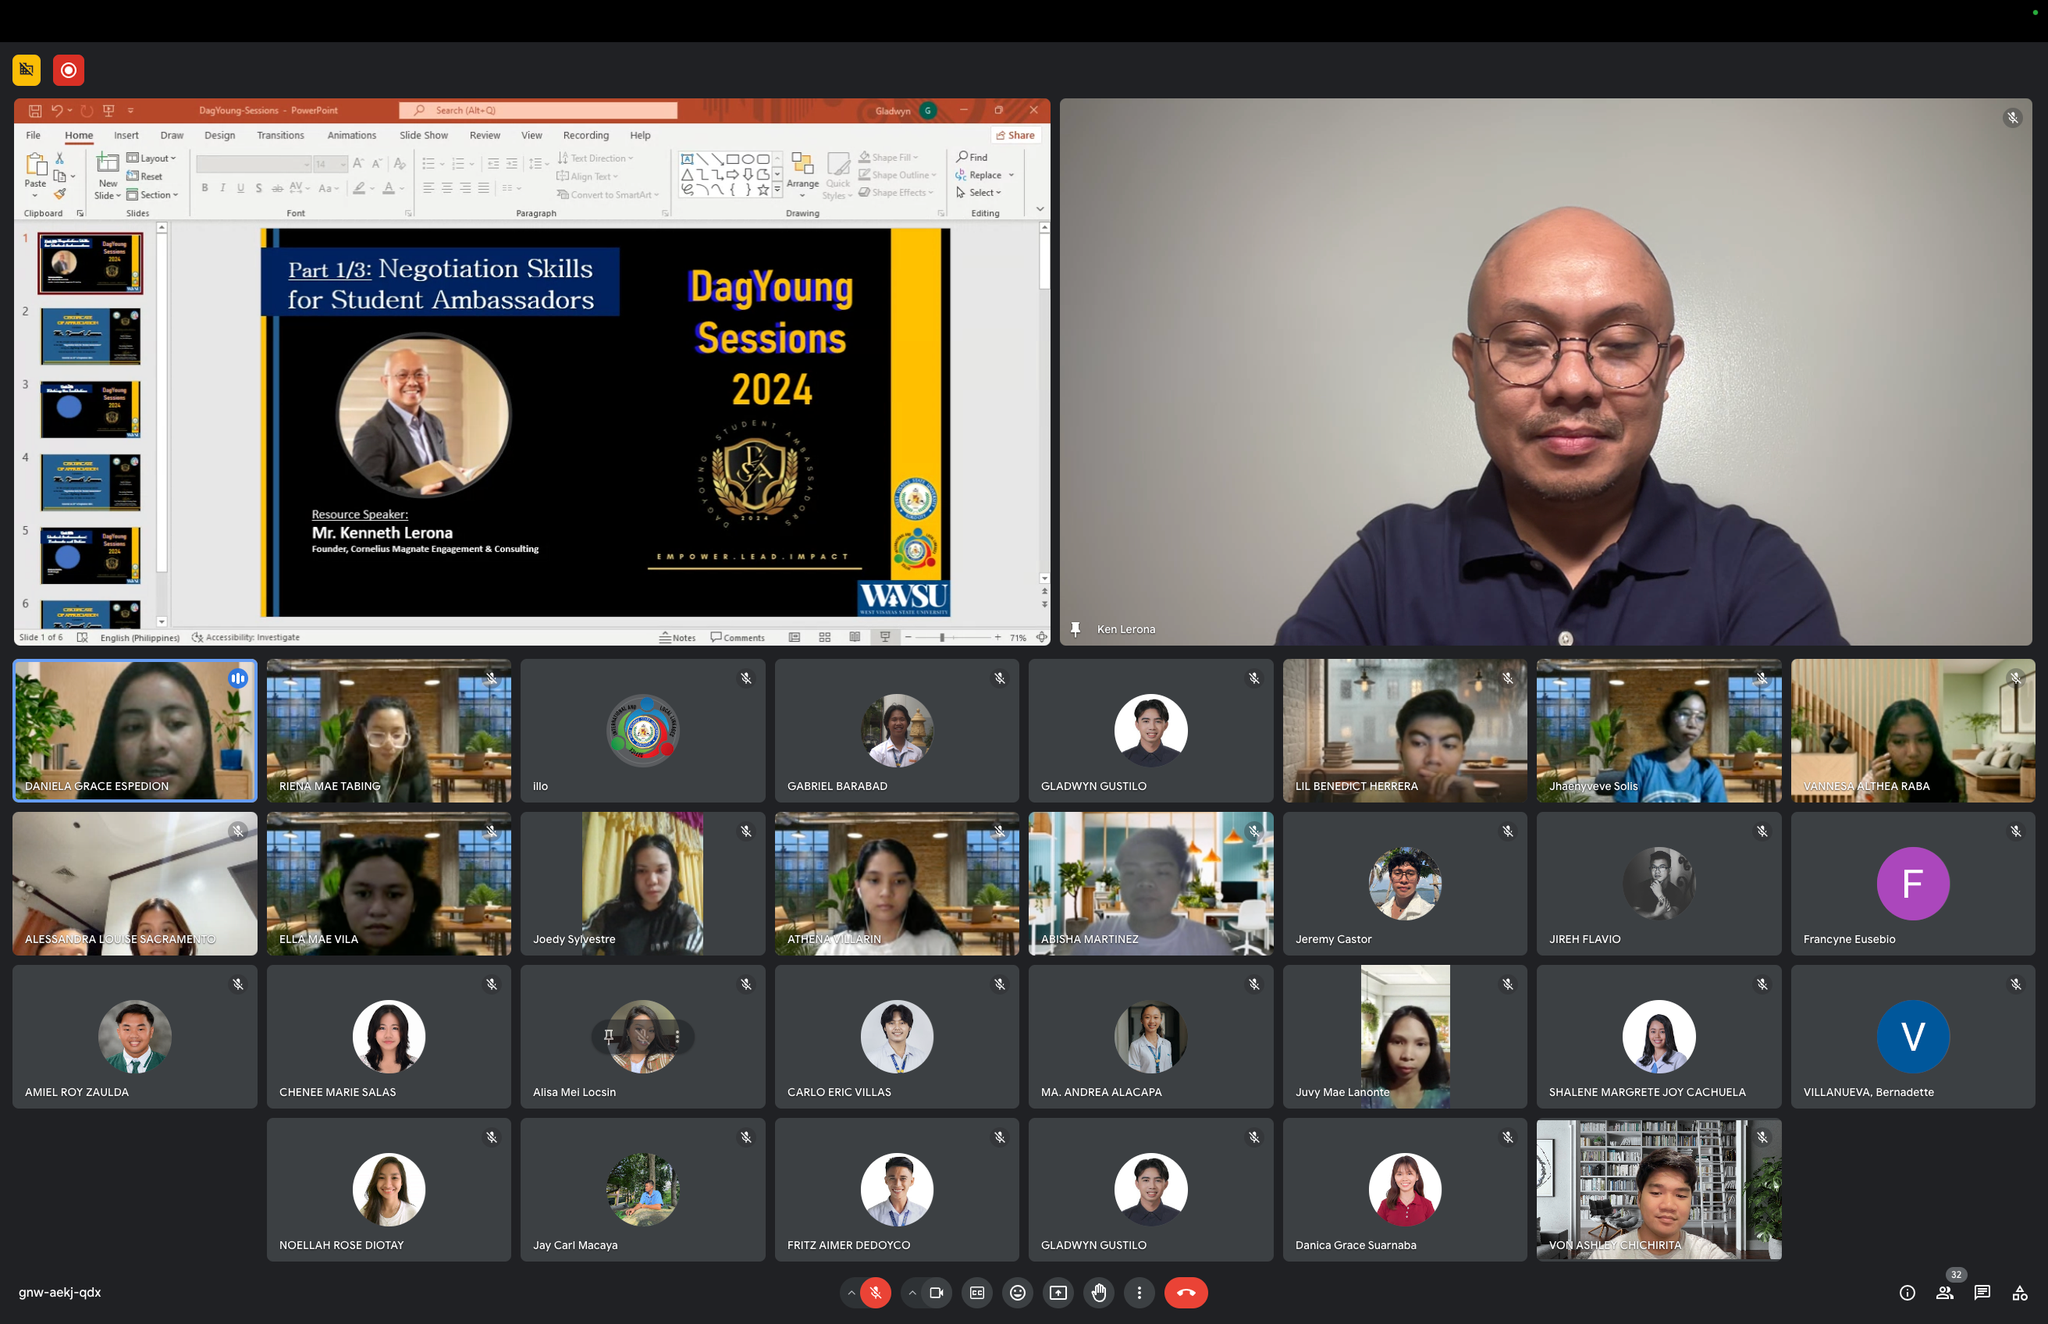Screen dimensions: 2048x1324
Task: Toggle the camera on or off
Action: coord(936,1293)
